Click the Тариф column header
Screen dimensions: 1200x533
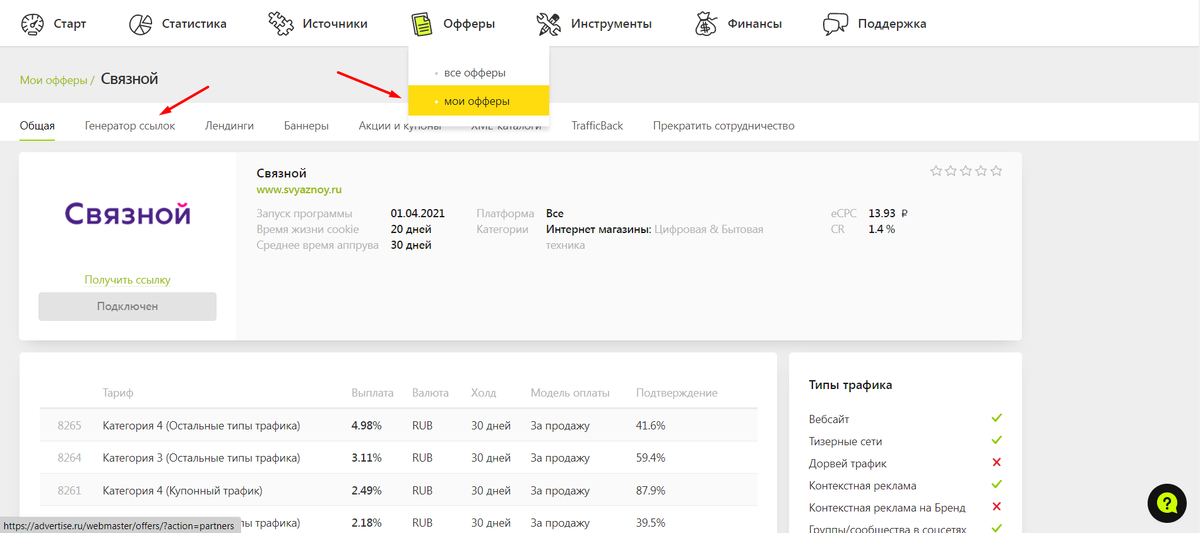[118, 393]
